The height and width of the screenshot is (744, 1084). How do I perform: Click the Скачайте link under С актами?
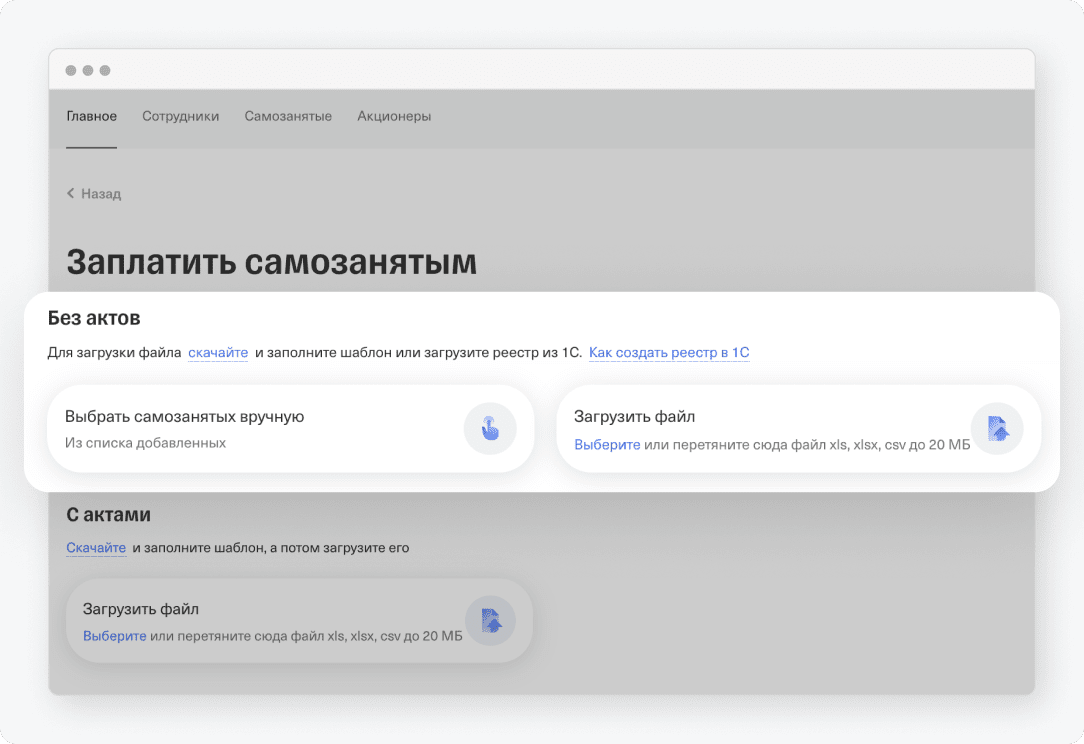[x=96, y=548]
